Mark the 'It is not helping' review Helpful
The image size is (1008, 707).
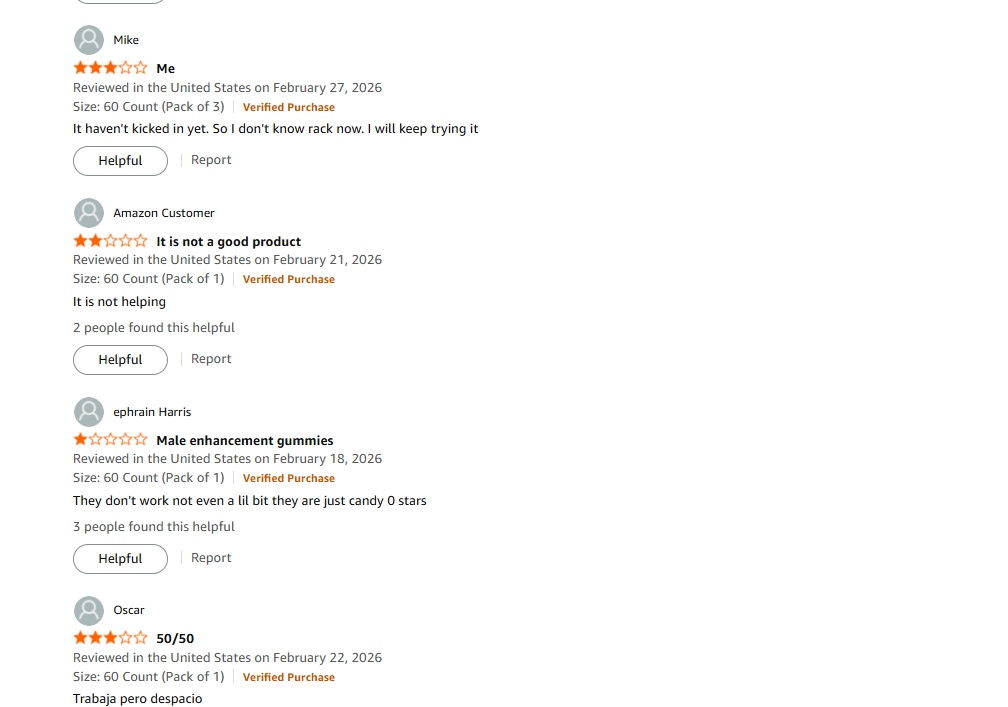pos(120,360)
